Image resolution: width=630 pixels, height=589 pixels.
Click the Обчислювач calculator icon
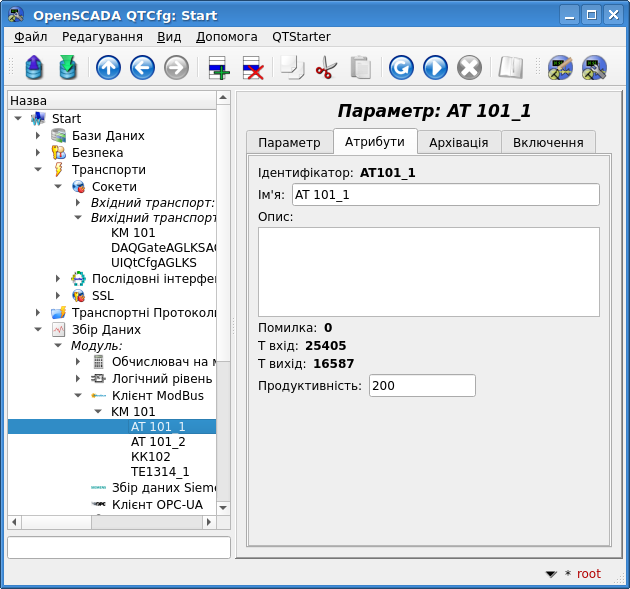(x=98, y=362)
